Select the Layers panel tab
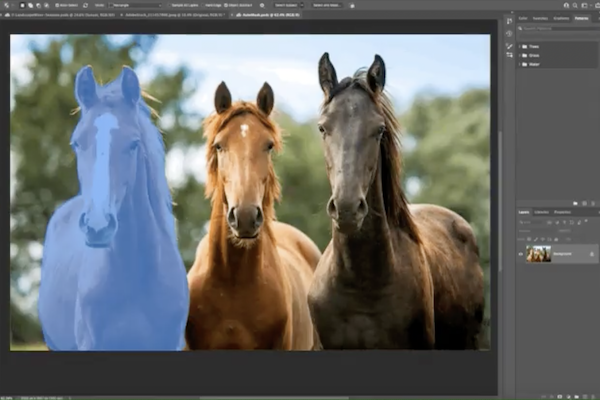 pyautogui.click(x=524, y=212)
